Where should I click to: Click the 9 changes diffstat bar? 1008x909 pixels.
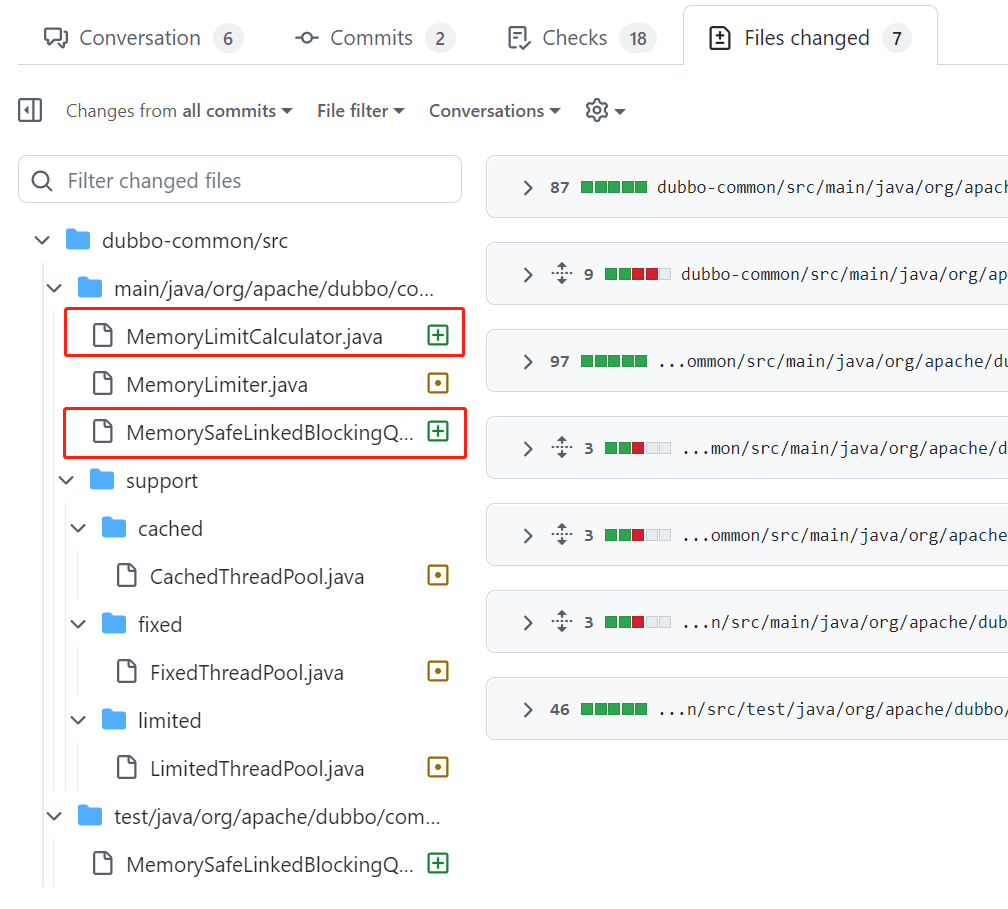pyautogui.click(x=638, y=274)
